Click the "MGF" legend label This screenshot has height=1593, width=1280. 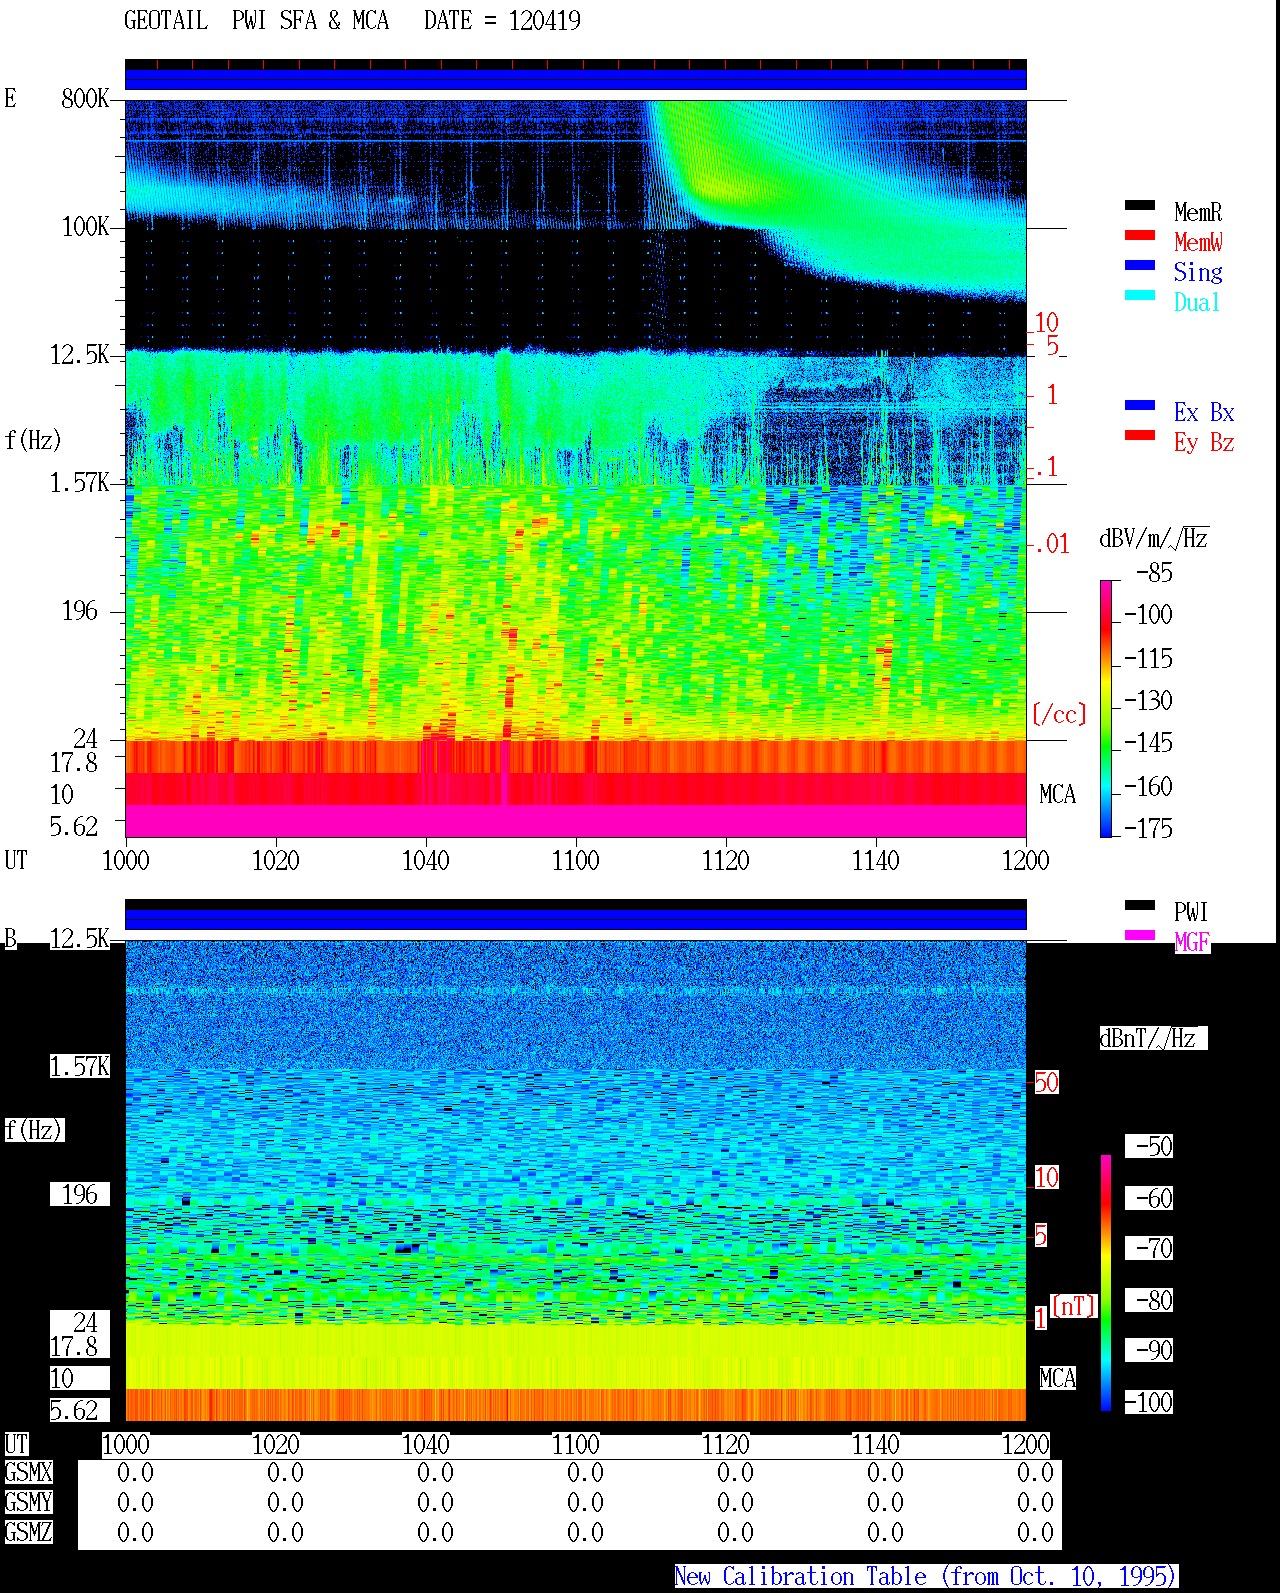click(1192, 942)
